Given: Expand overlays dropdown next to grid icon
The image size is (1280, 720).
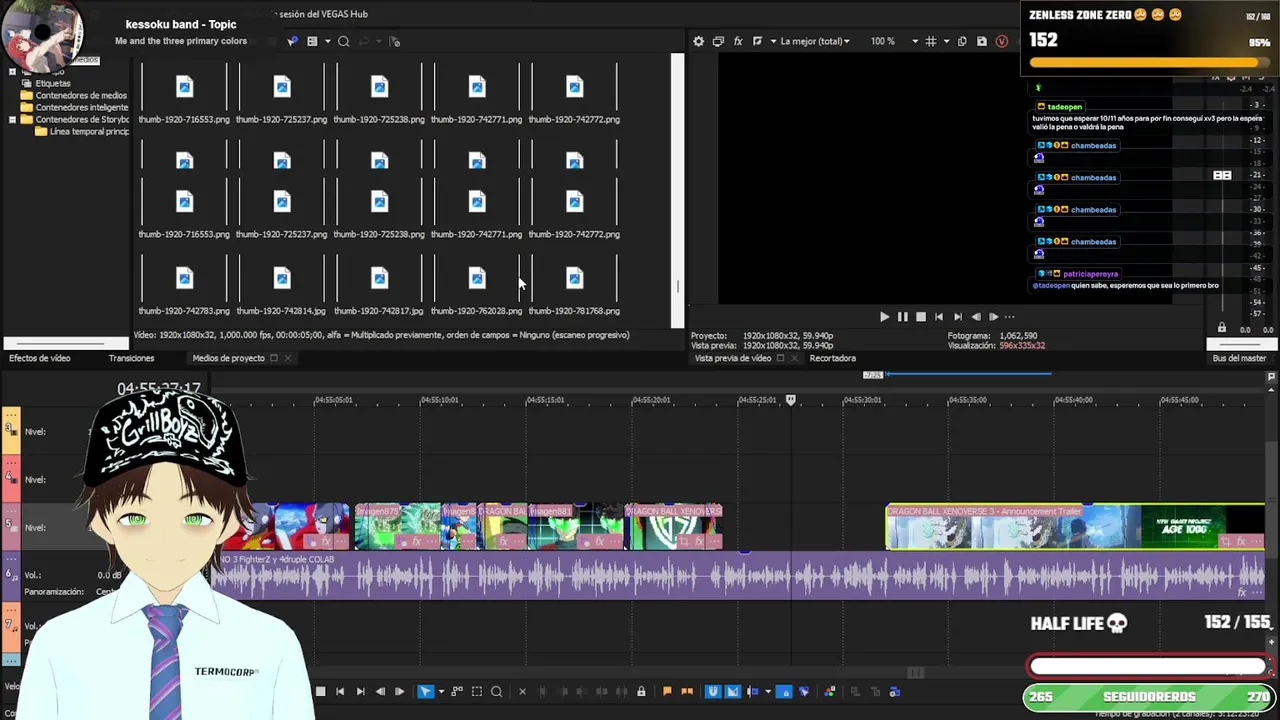Looking at the screenshot, I should [946, 41].
